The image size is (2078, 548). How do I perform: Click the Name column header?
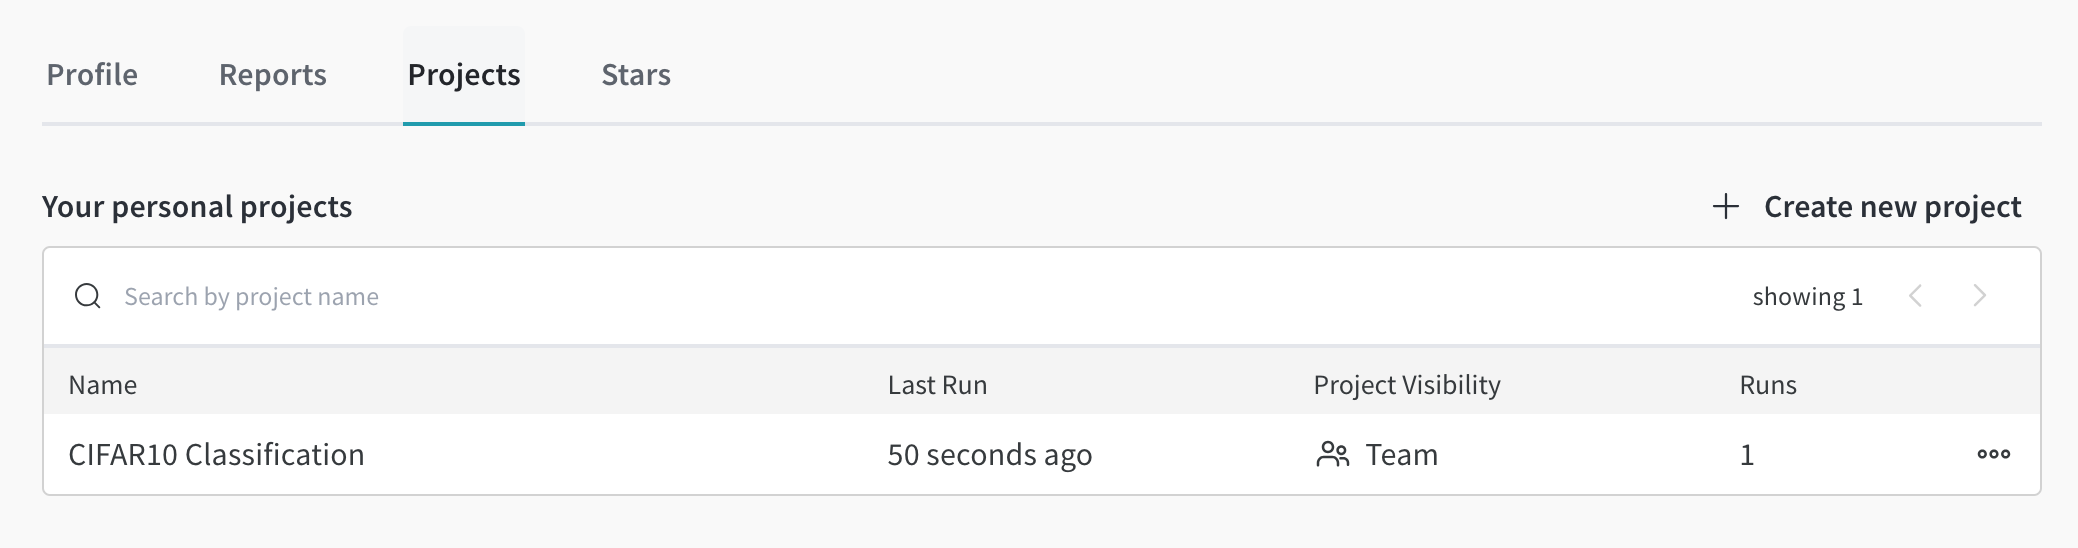(103, 385)
